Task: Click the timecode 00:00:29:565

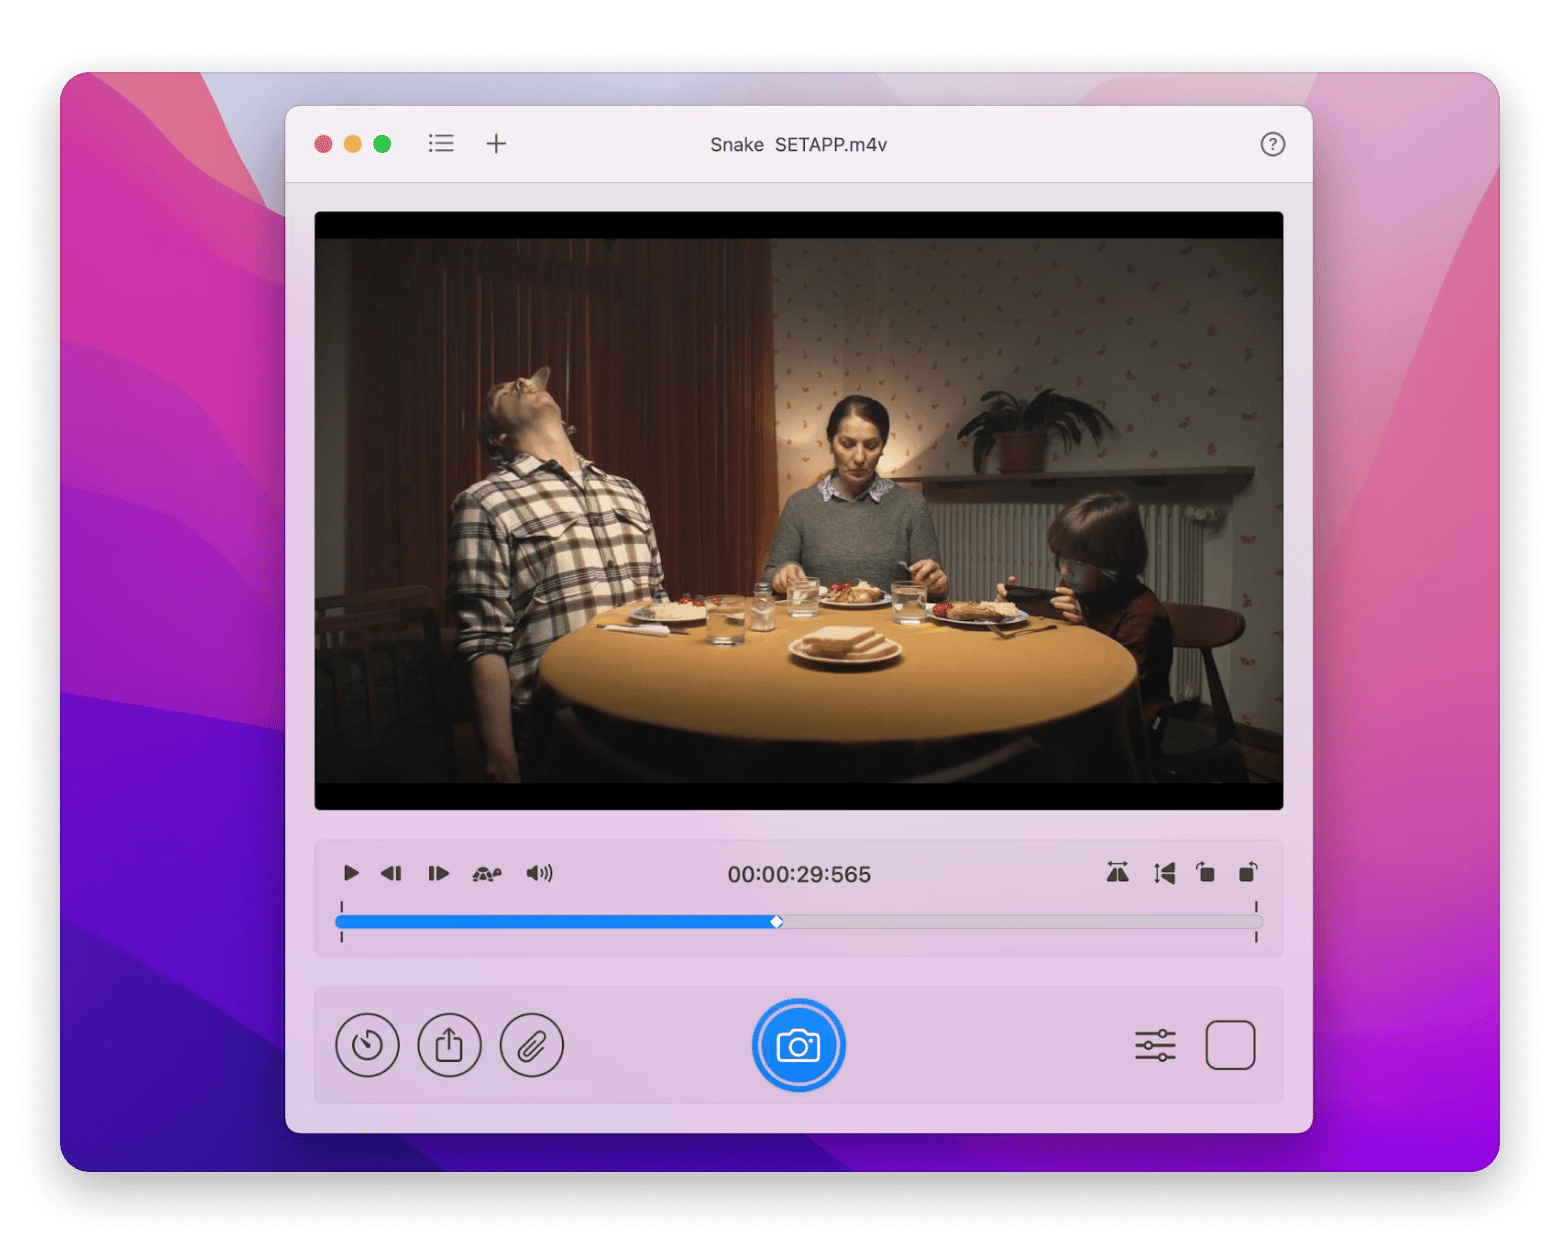Action: 799,874
